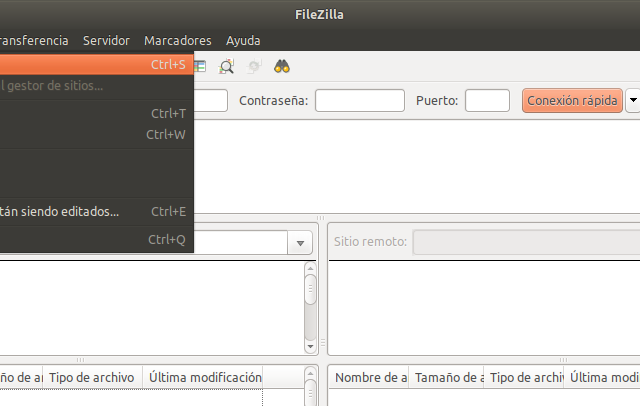Sort remote files by Tamaño de archivo column
640x406 pixels.
pyautogui.click(x=446, y=377)
